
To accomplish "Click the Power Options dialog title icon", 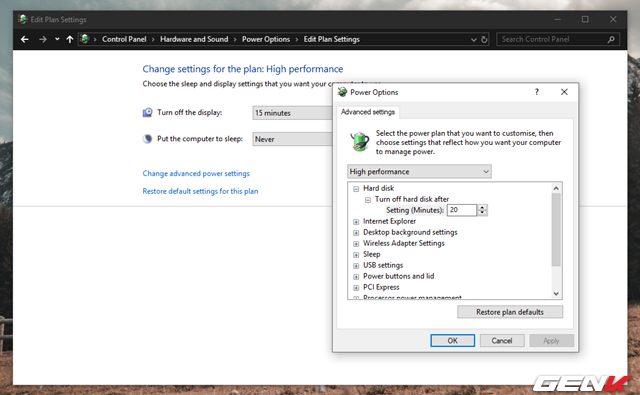I will pyautogui.click(x=342, y=92).
